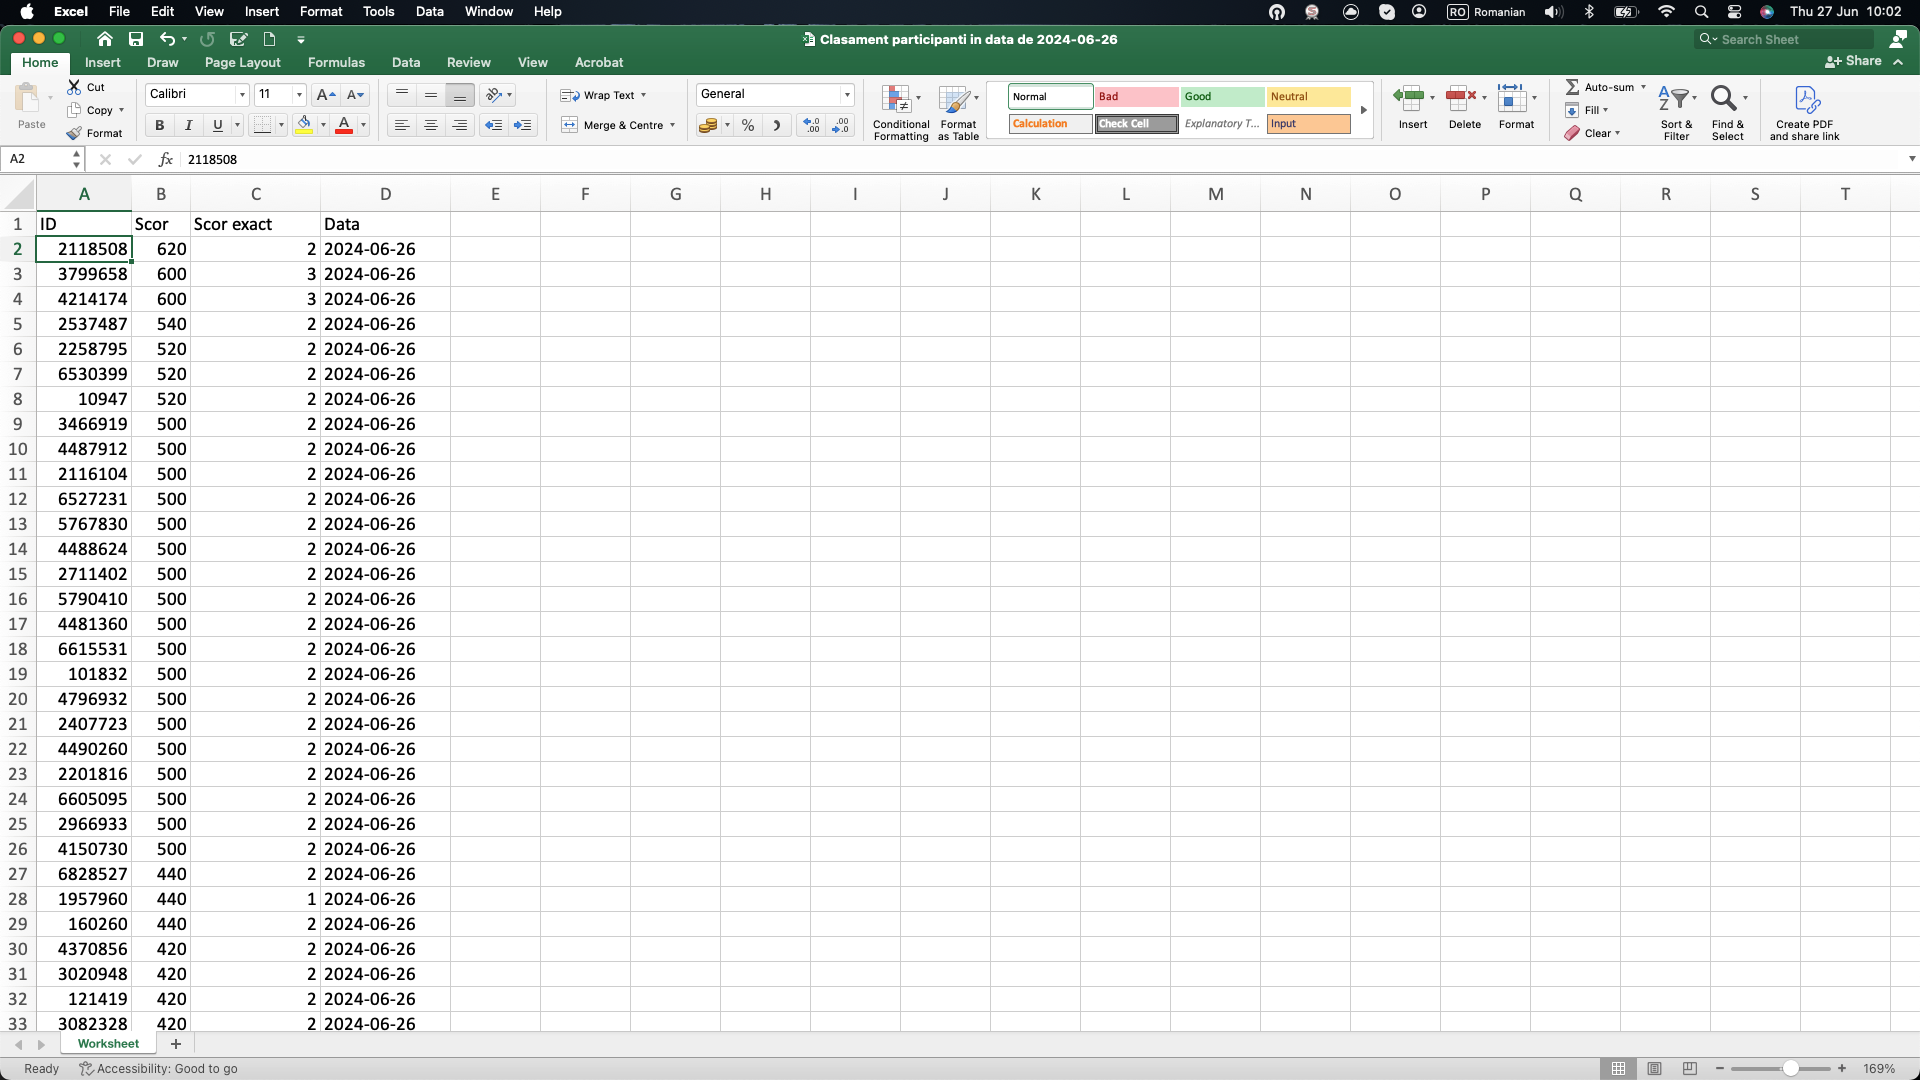Click Delete cells button
This screenshot has height=1080, width=1920.
[1465, 107]
